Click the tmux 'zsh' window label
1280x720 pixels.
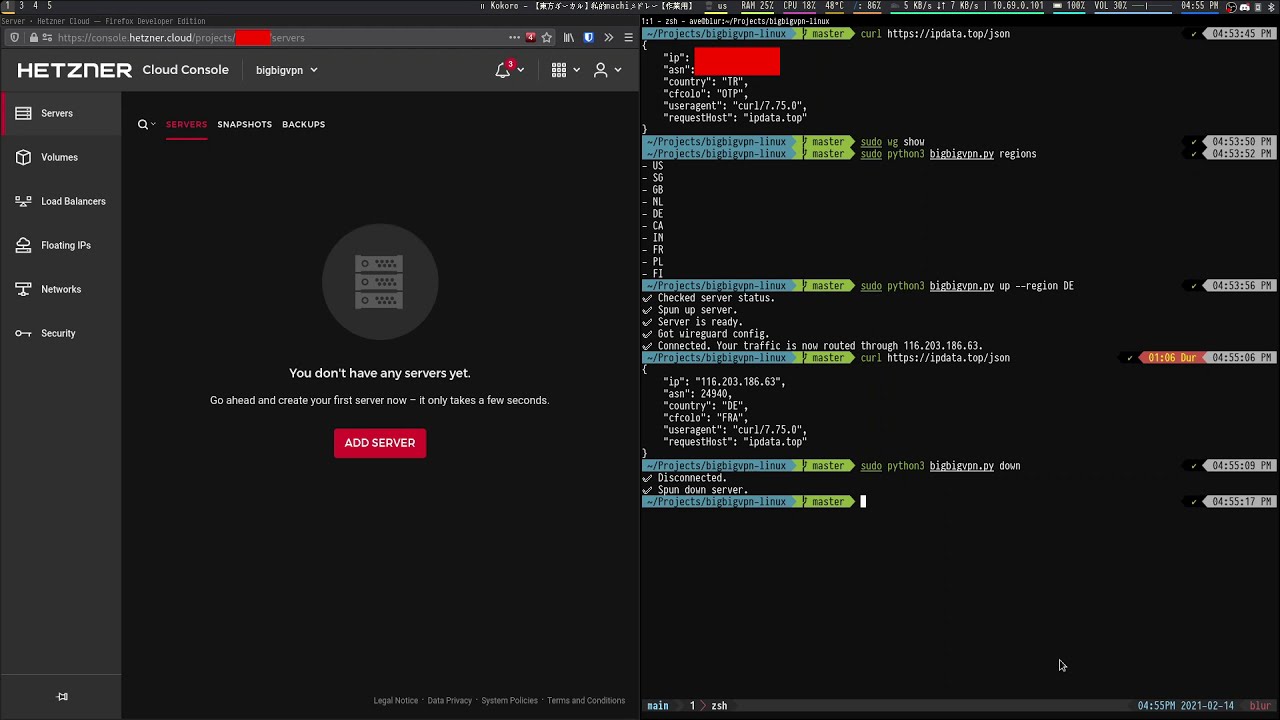pos(719,706)
